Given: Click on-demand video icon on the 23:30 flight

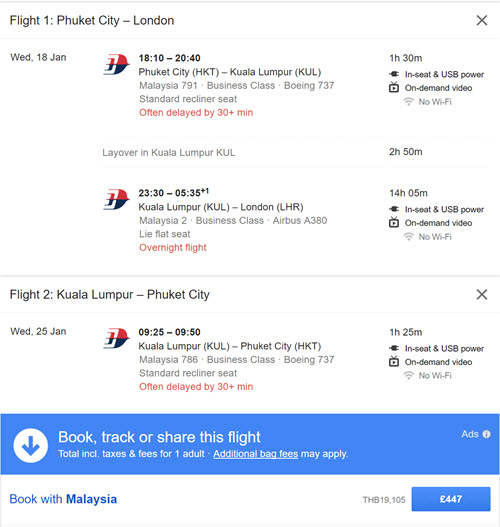Looking at the screenshot, I should point(394,222).
